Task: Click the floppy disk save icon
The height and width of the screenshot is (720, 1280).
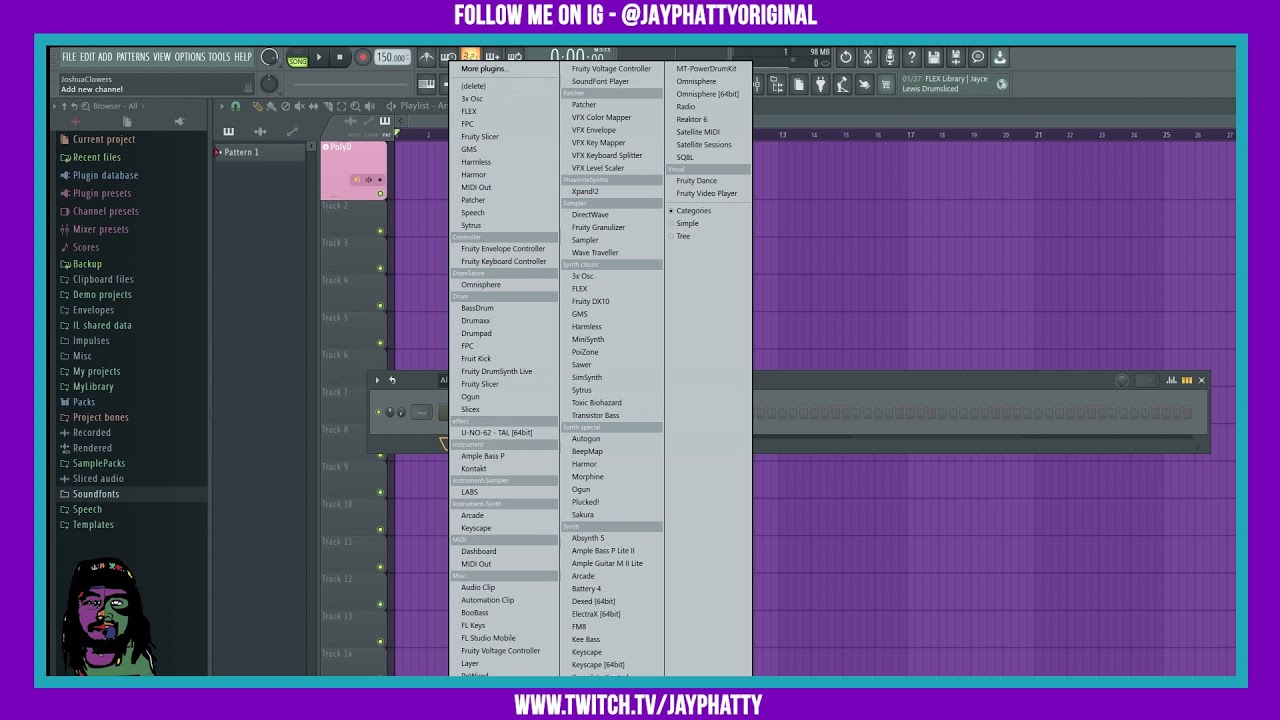Action: [x=933, y=58]
